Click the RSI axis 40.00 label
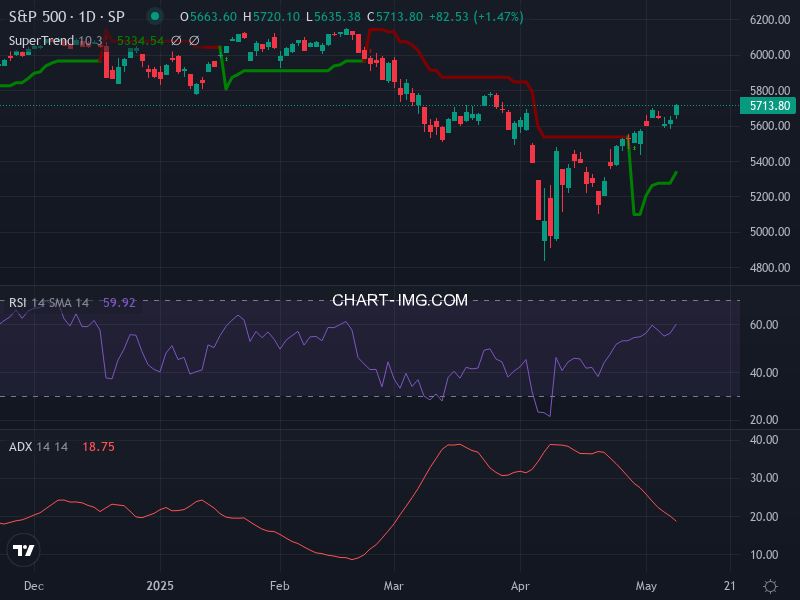 tap(764, 372)
